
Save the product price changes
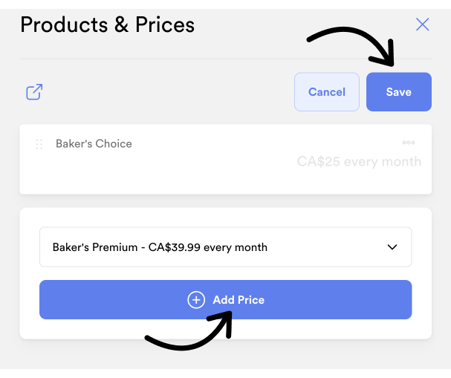coord(399,92)
